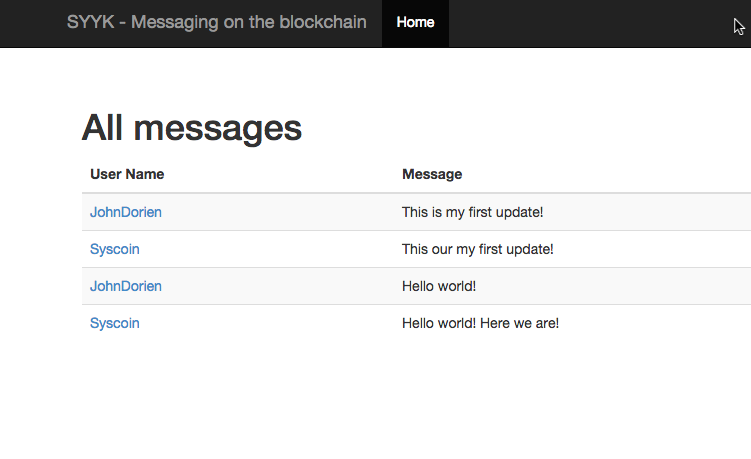Click the Message column header
This screenshot has width=751, height=459.
pyautogui.click(x=432, y=174)
